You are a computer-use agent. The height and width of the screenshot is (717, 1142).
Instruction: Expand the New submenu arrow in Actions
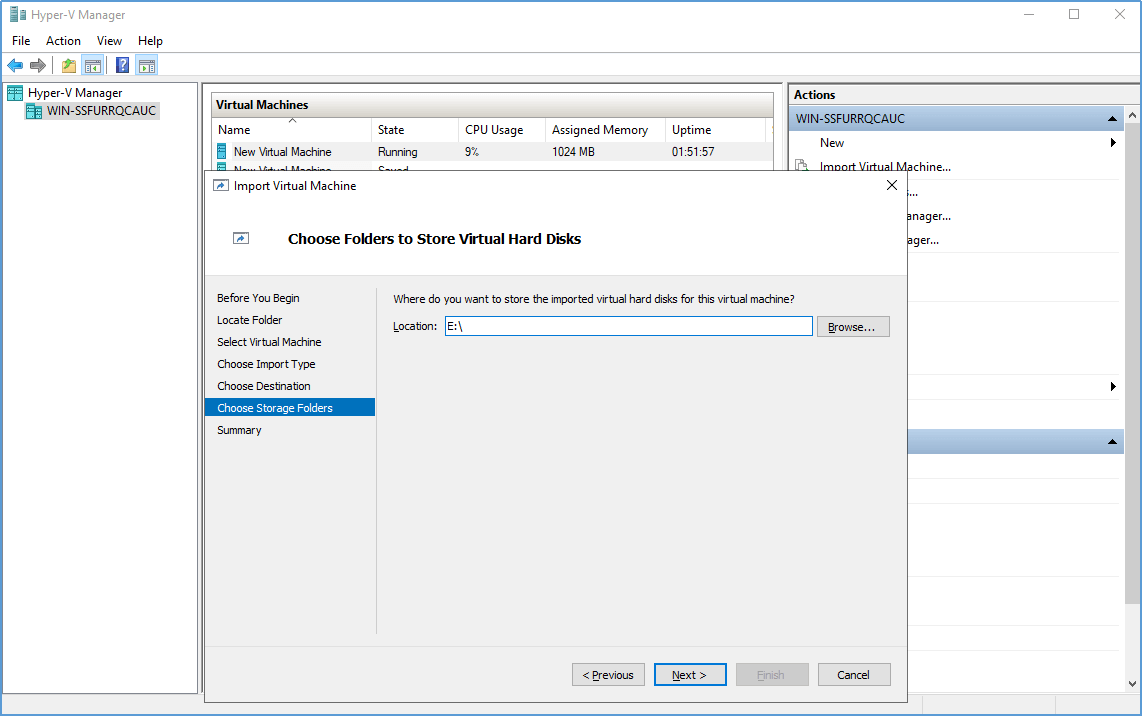(x=1113, y=143)
